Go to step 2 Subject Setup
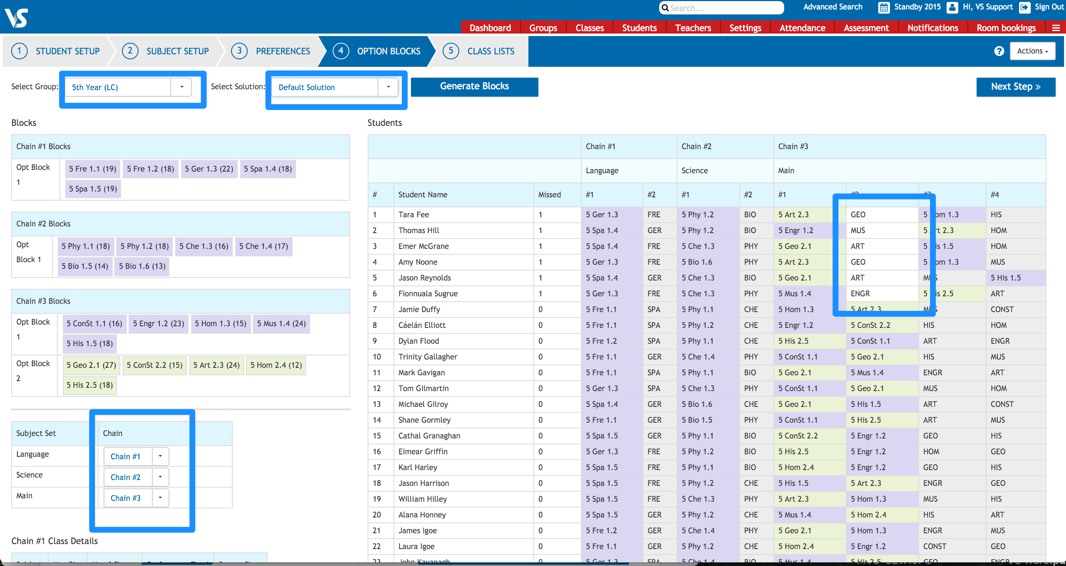The width and height of the screenshot is (1066, 566). (167, 51)
